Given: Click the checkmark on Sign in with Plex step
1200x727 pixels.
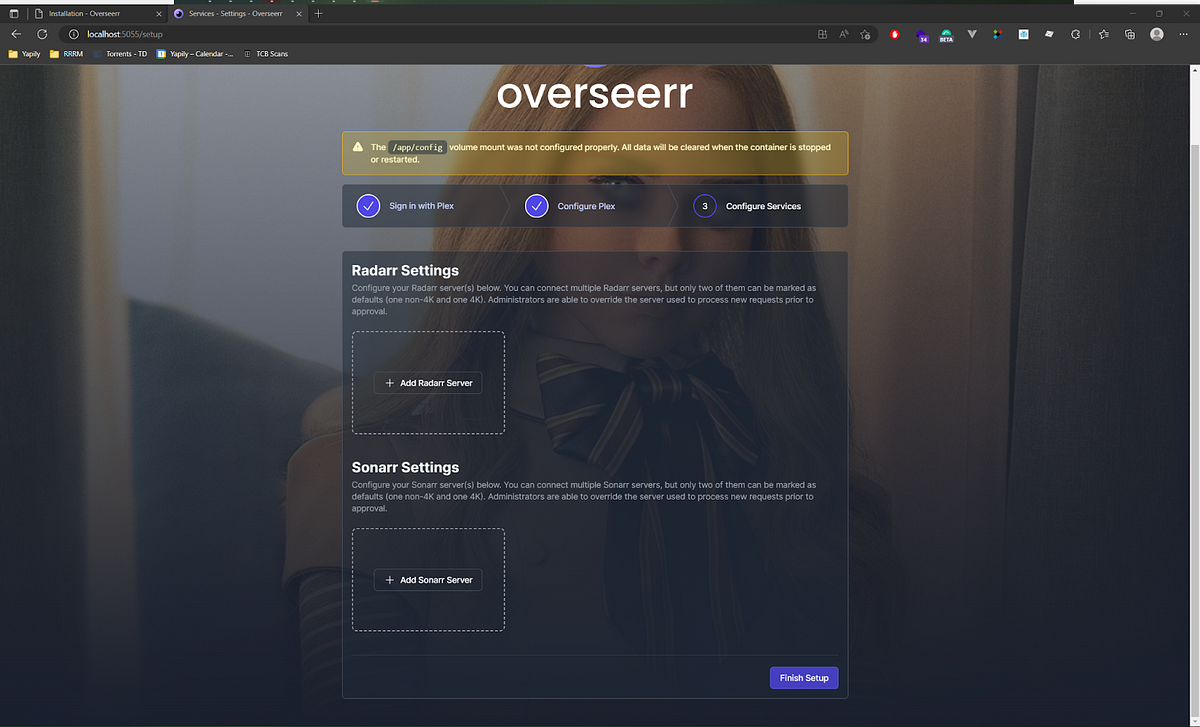Looking at the screenshot, I should coord(368,206).
